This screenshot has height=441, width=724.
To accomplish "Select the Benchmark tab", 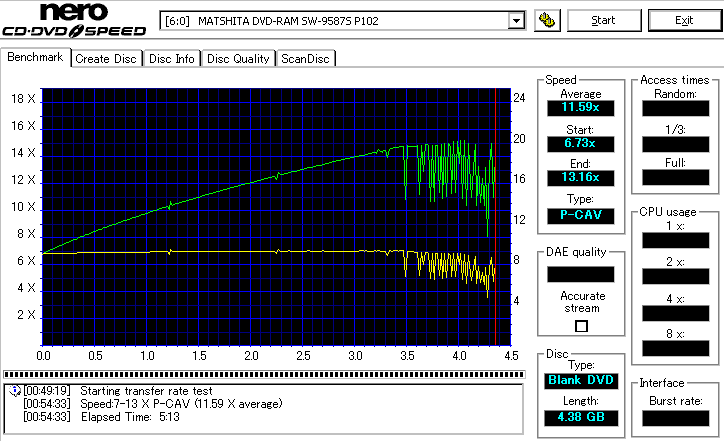I will pos(36,58).
